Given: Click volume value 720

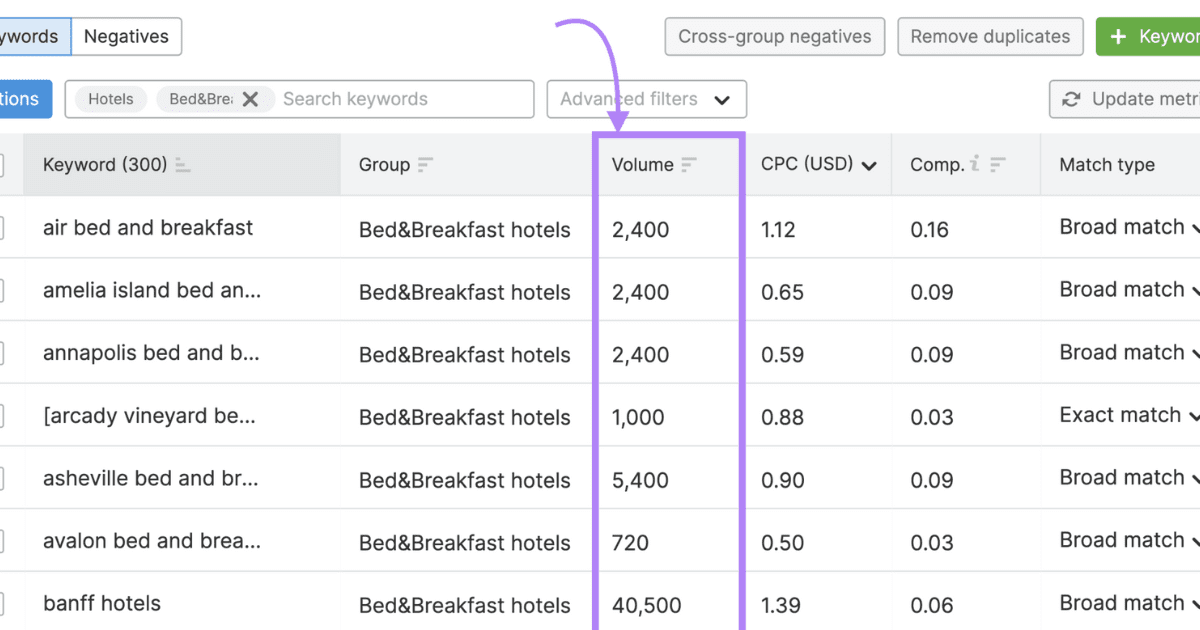Looking at the screenshot, I should coord(630,543).
